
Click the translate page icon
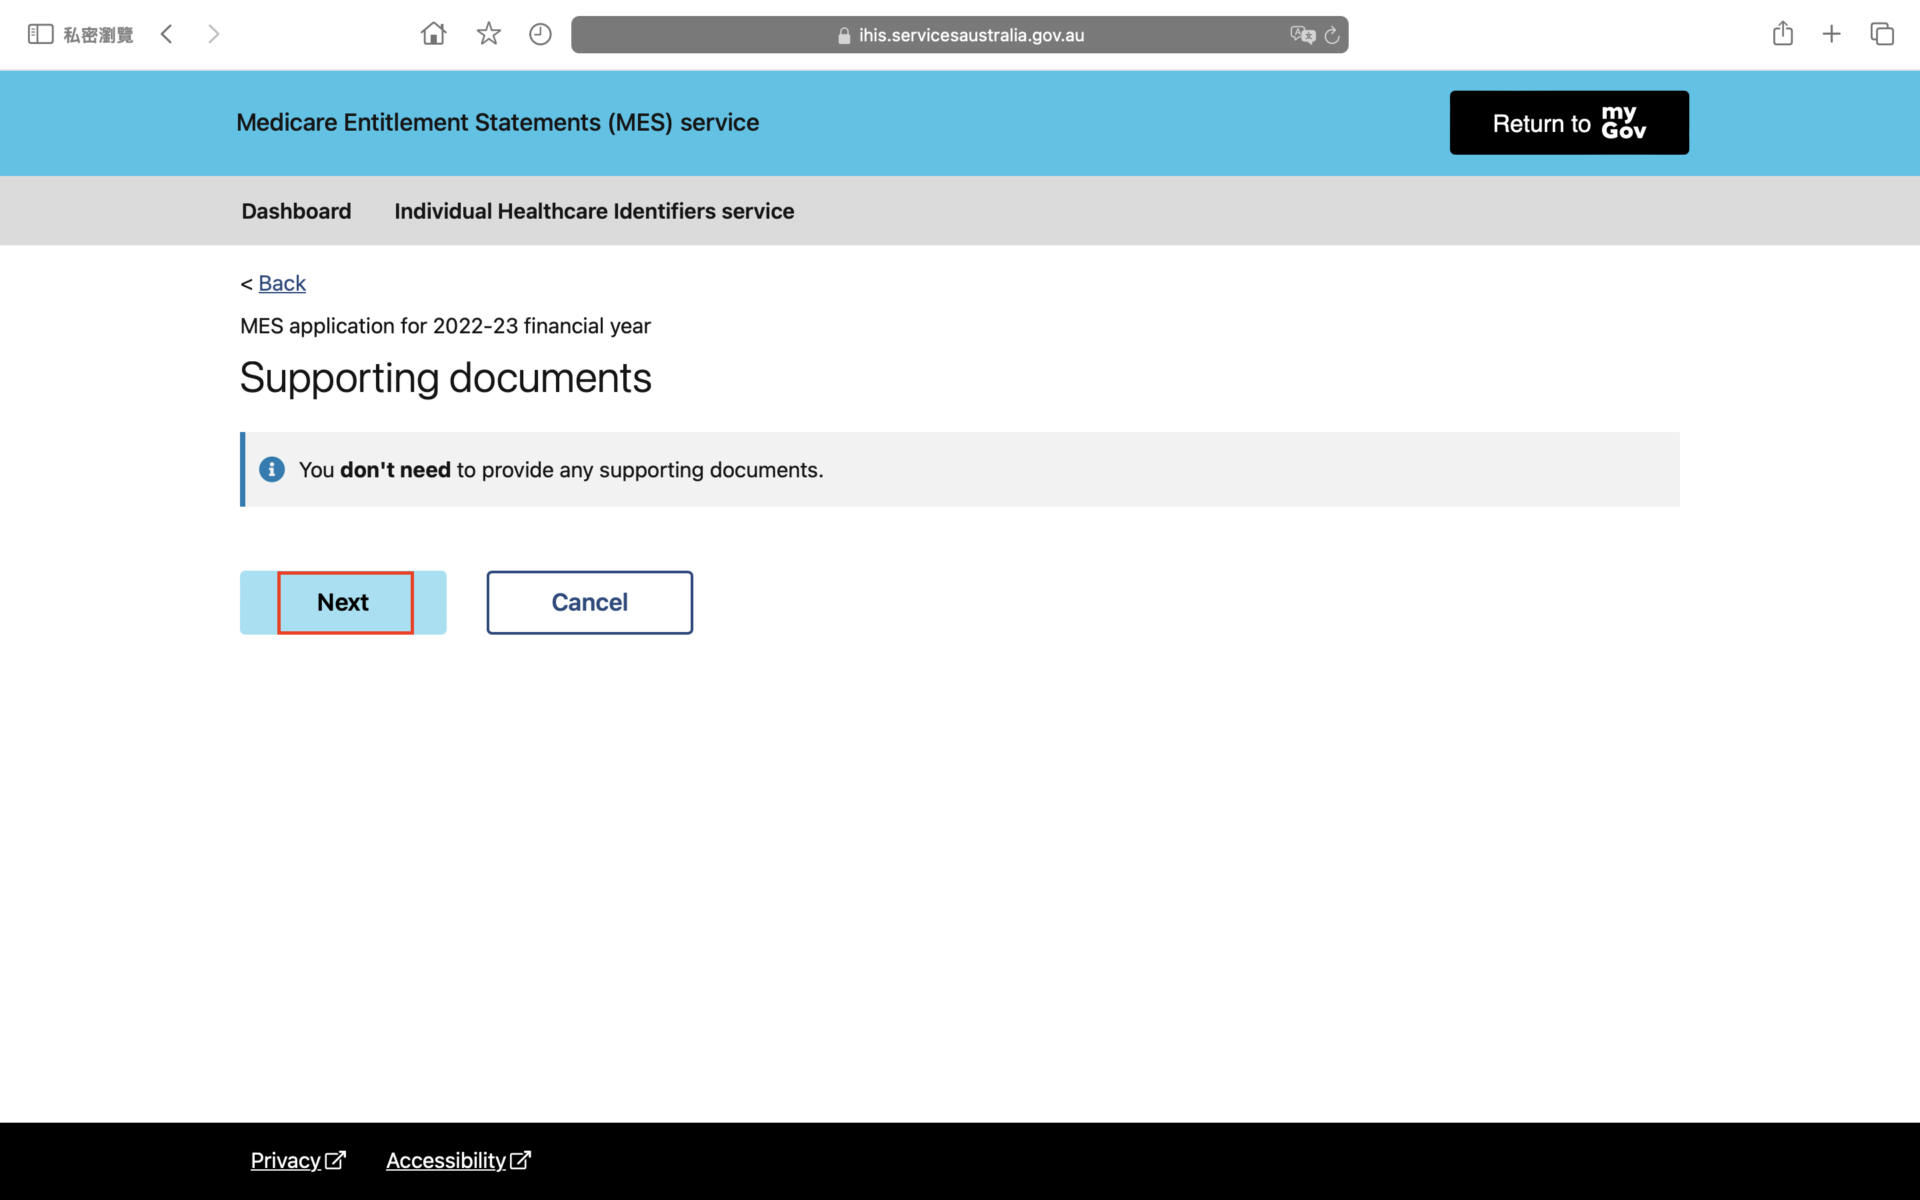coord(1302,35)
